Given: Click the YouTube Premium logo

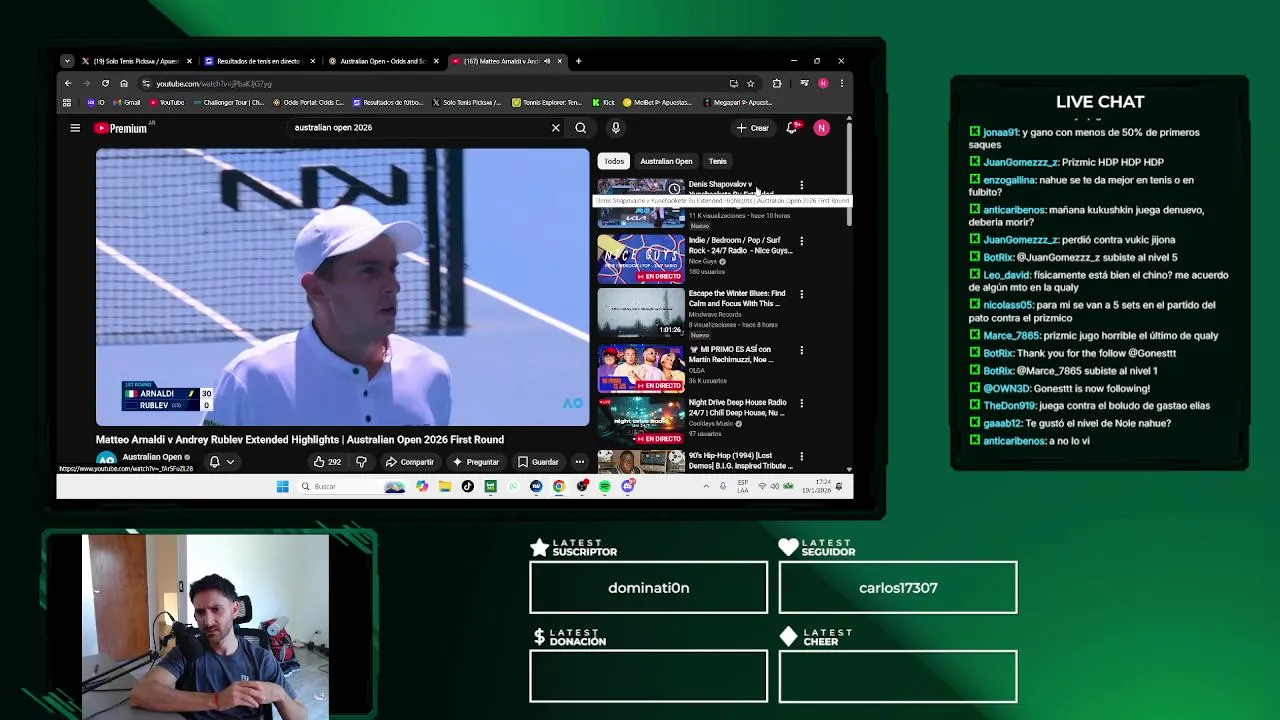Looking at the screenshot, I should coord(121,128).
